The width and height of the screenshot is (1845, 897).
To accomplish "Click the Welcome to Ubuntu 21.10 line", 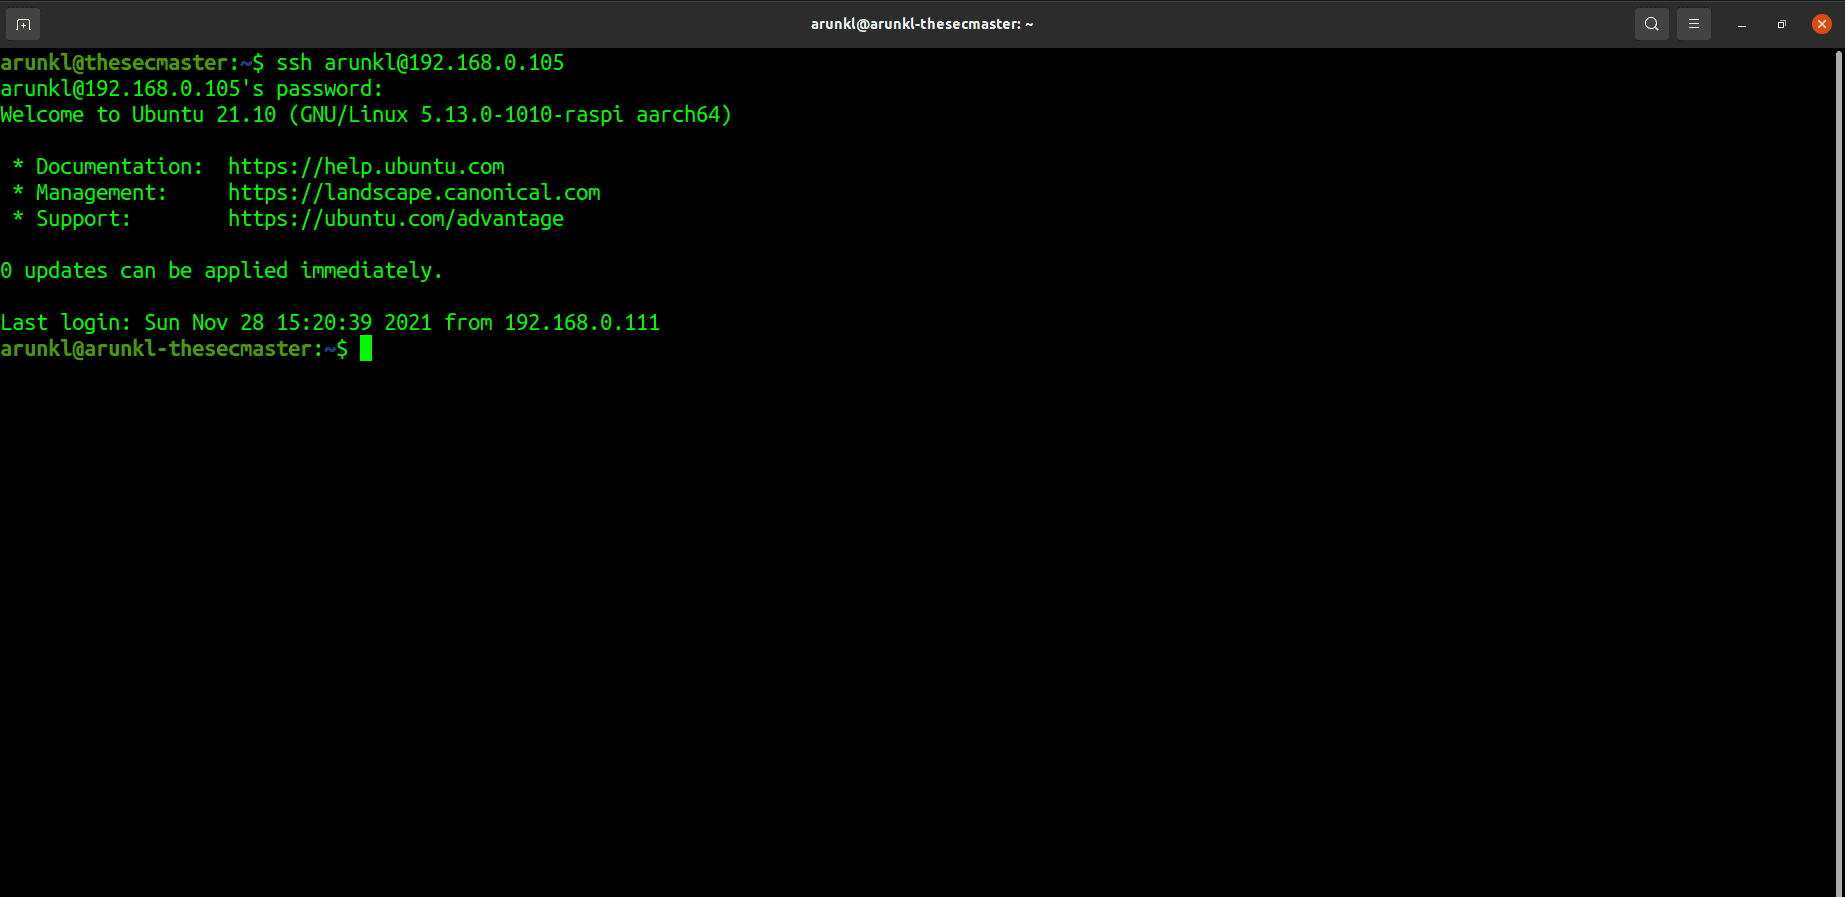I will click(366, 115).
